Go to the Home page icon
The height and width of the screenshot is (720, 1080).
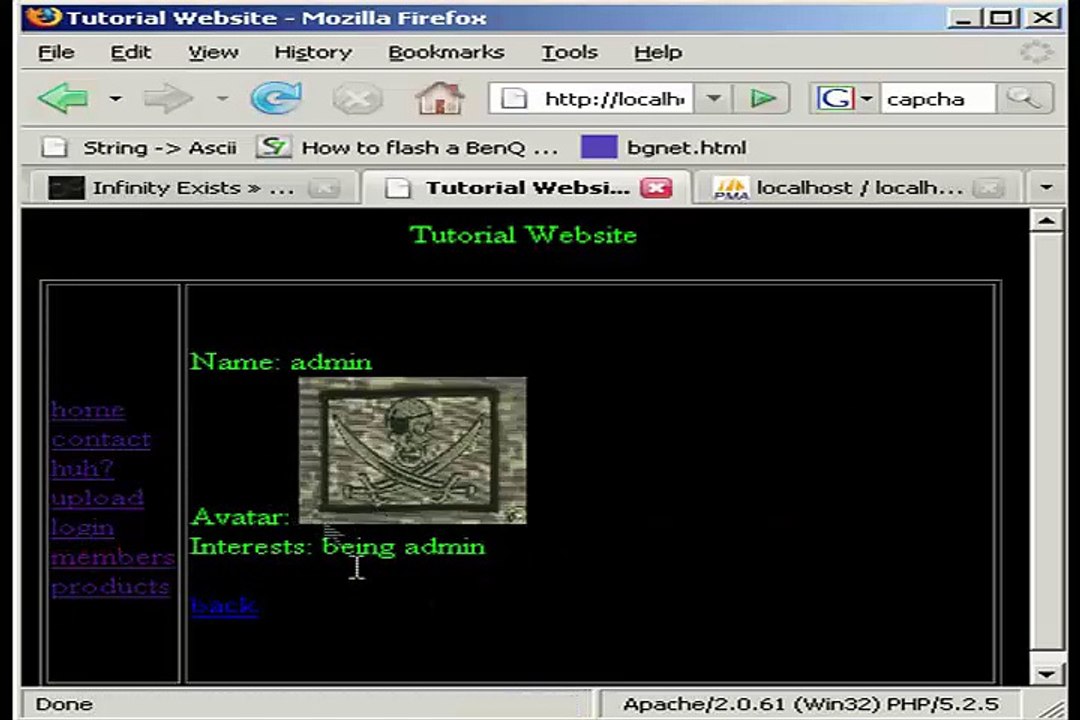point(439,99)
